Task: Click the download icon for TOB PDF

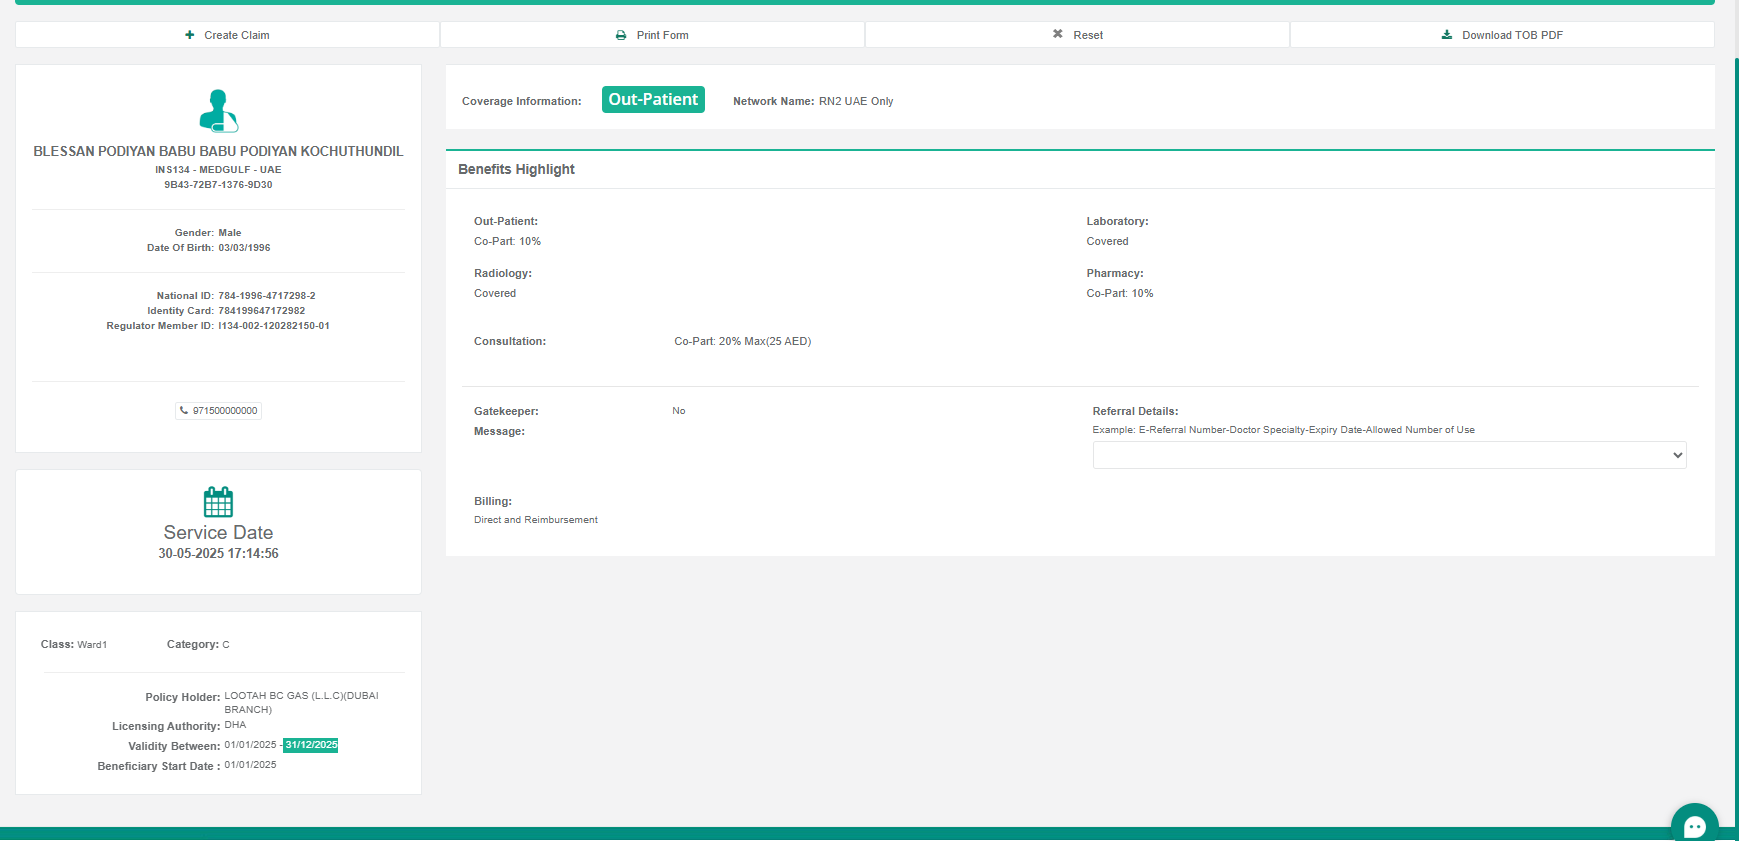Action: coord(1446,35)
